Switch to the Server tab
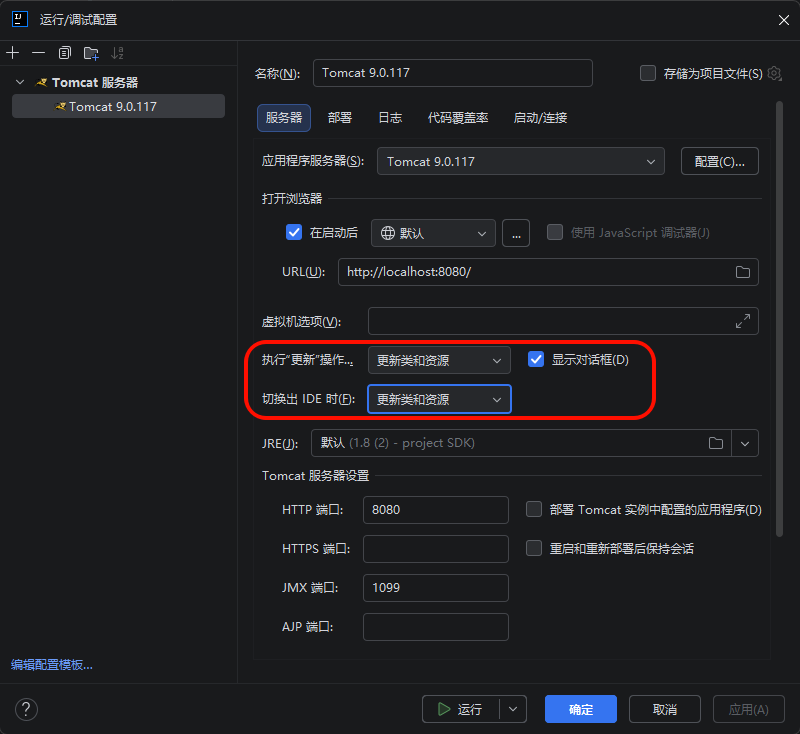The height and width of the screenshot is (734, 800). [x=284, y=118]
